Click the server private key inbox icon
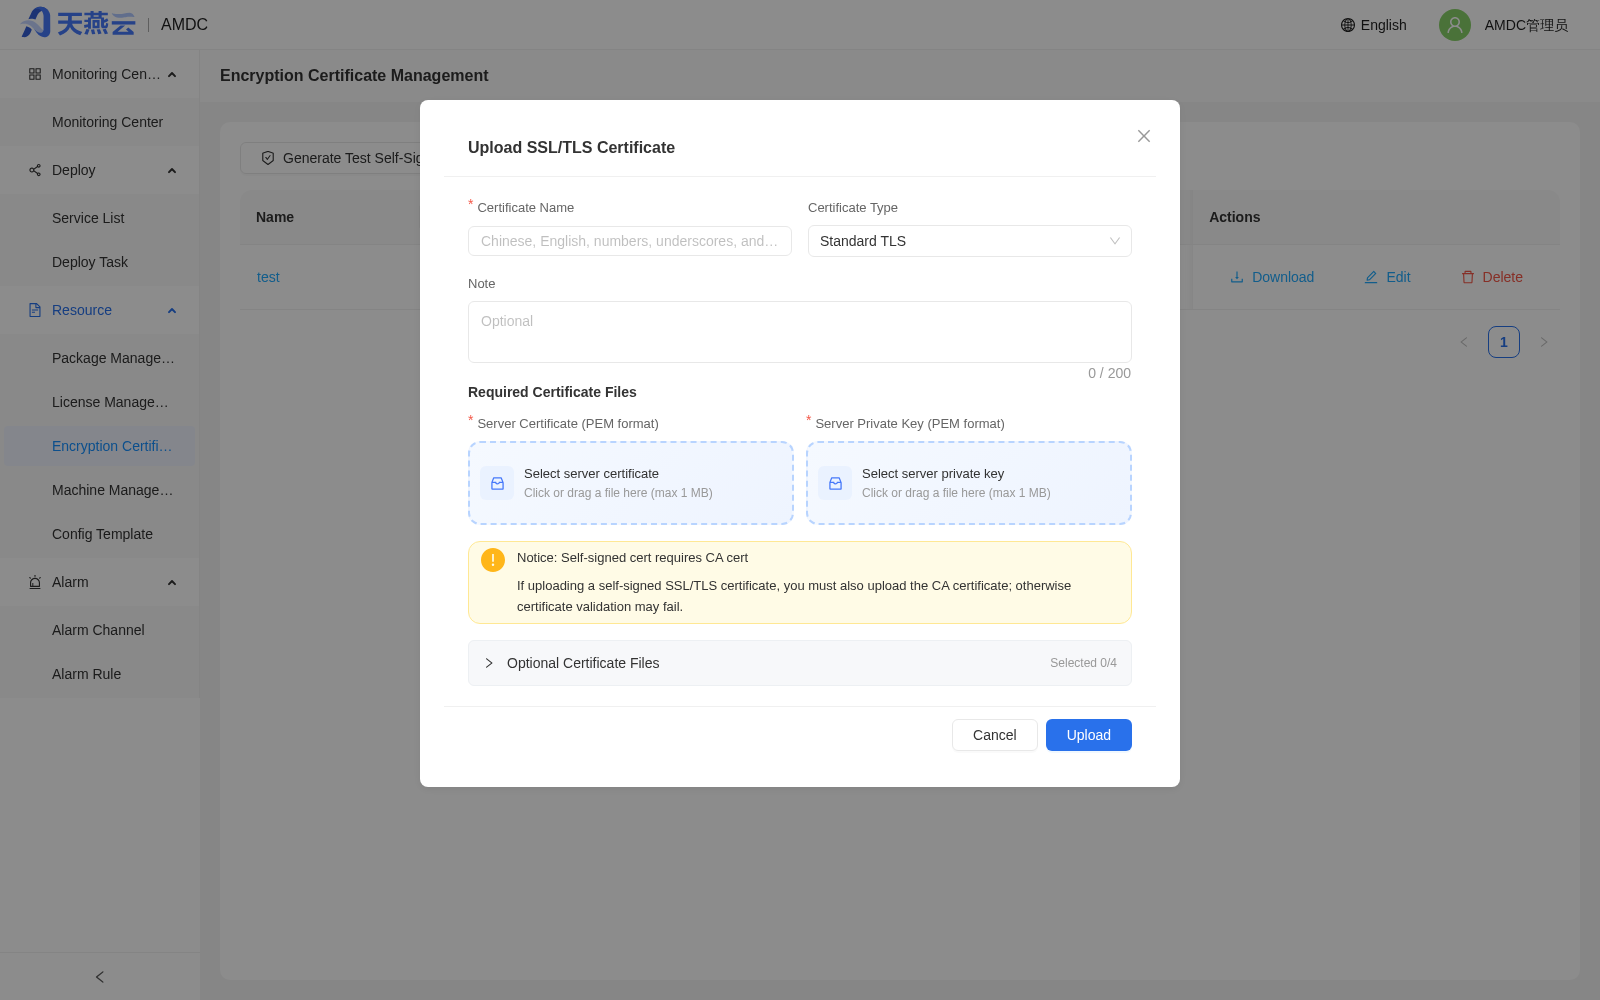This screenshot has width=1600, height=1000. tap(835, 483)
